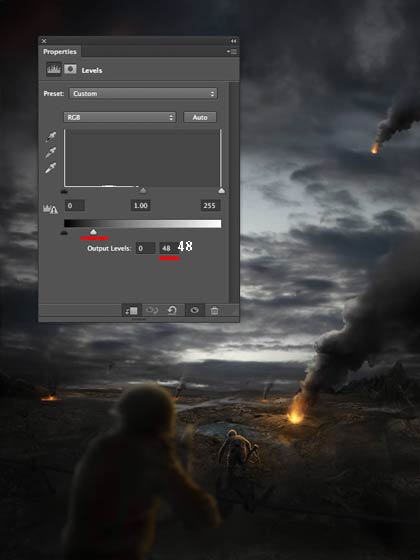
Task: Click the input shadow slider handle
Action: coord(64,191)
